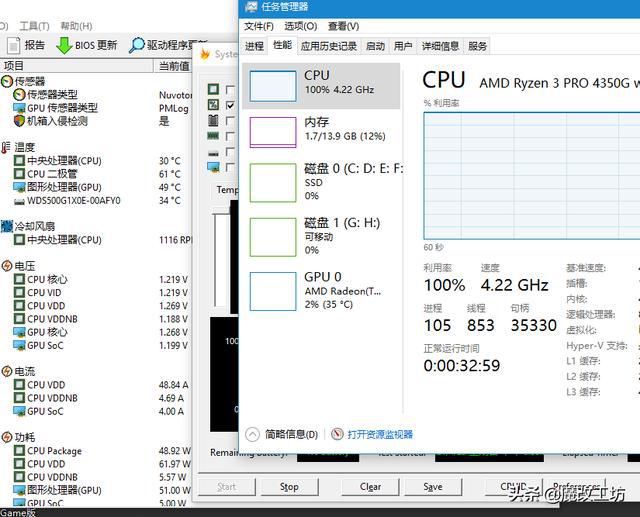Viewport: 640px width, 517px height.
Task: Click the Task Manager title bar icon
Action: 251,7
